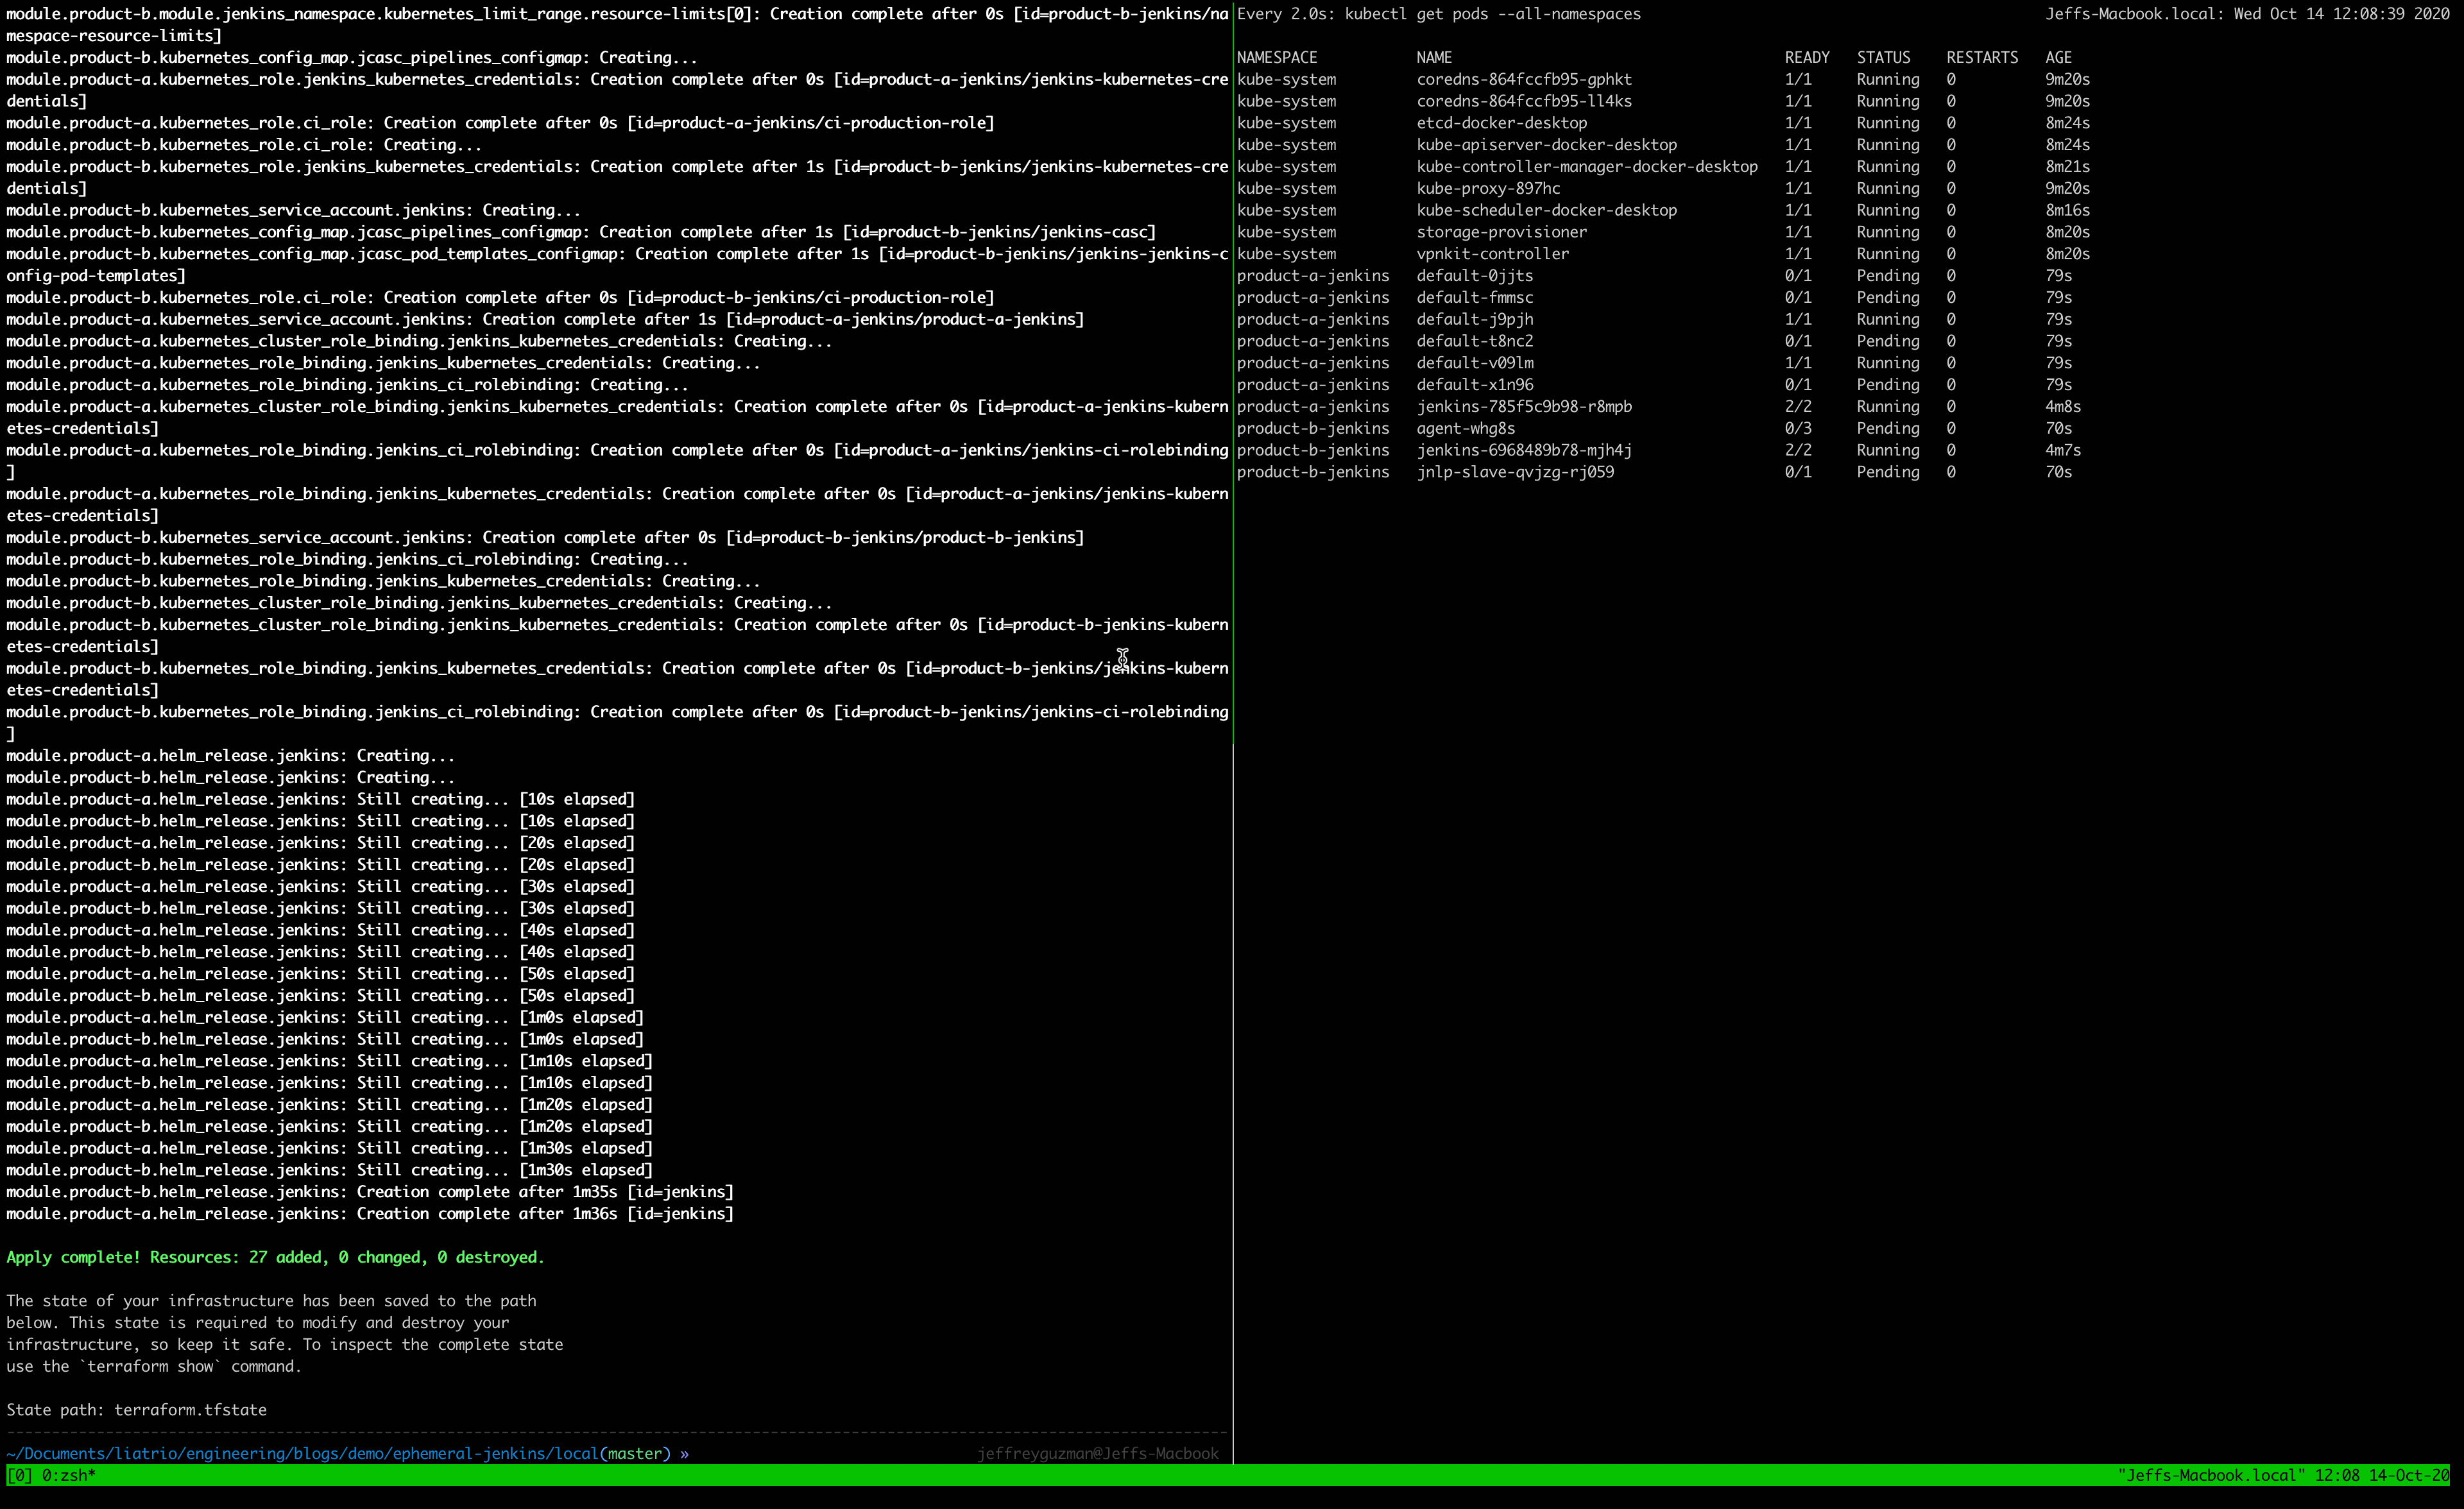
Task: Click 'use the `terraform show` command.' text
Action: pos(154,1366)
